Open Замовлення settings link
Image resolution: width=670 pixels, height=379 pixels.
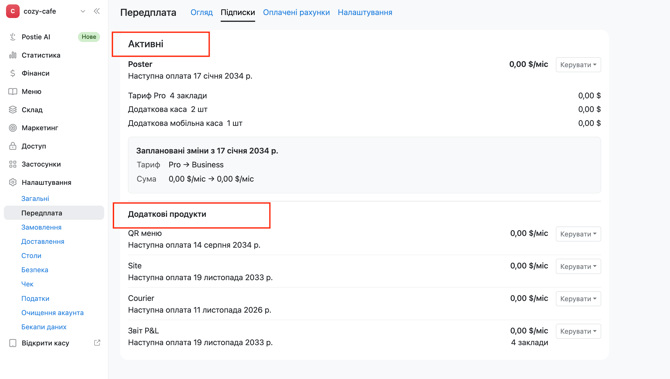coord(41,227)
